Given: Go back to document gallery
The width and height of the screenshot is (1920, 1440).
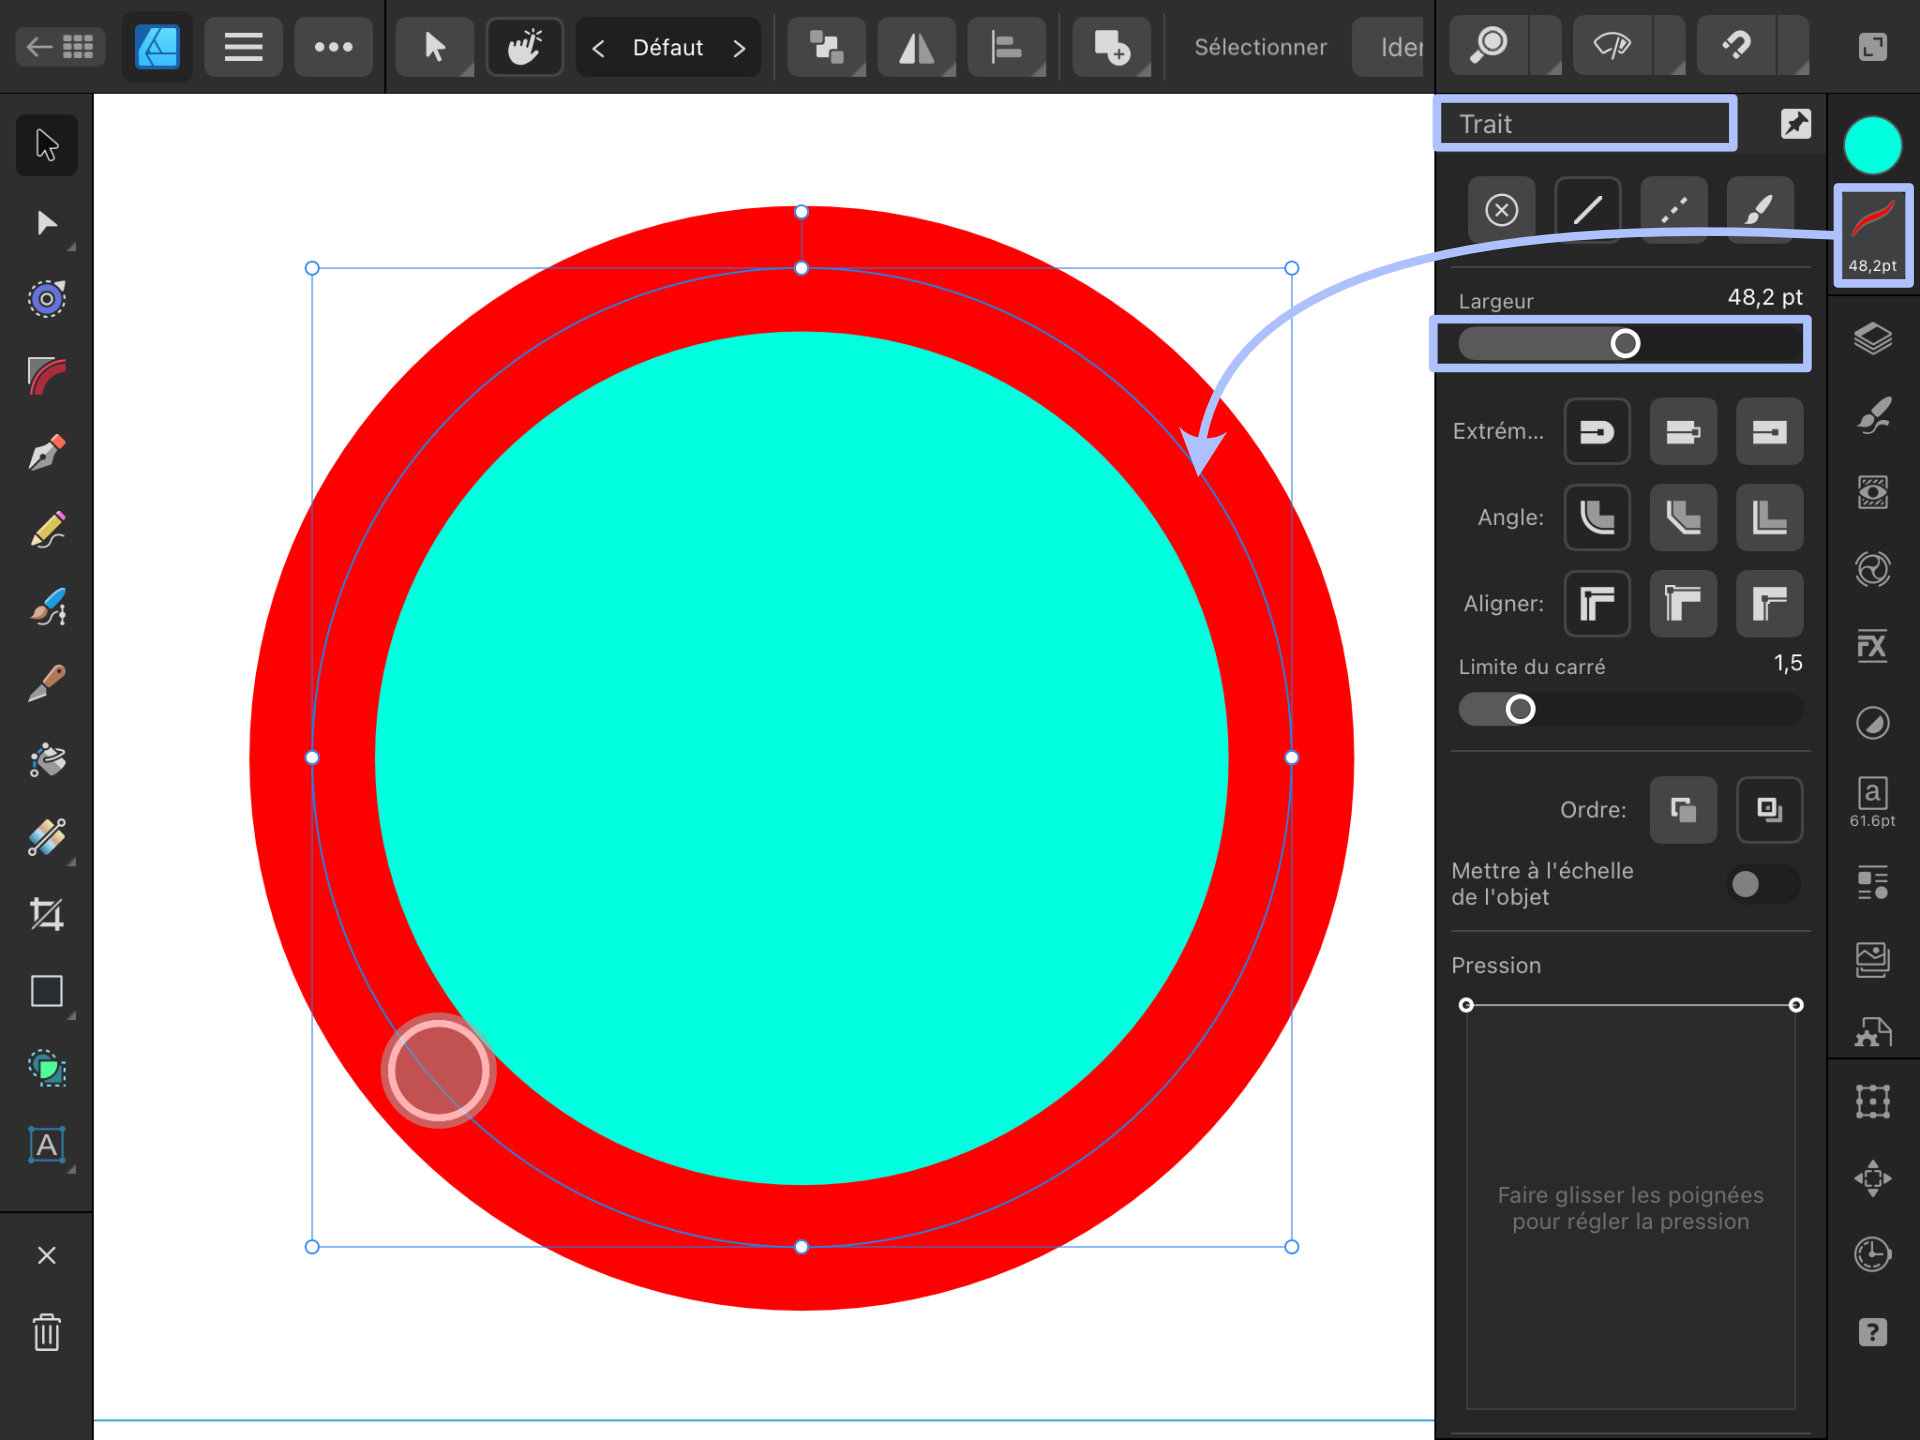Looking at the screenshot, I should pos(60,47).
